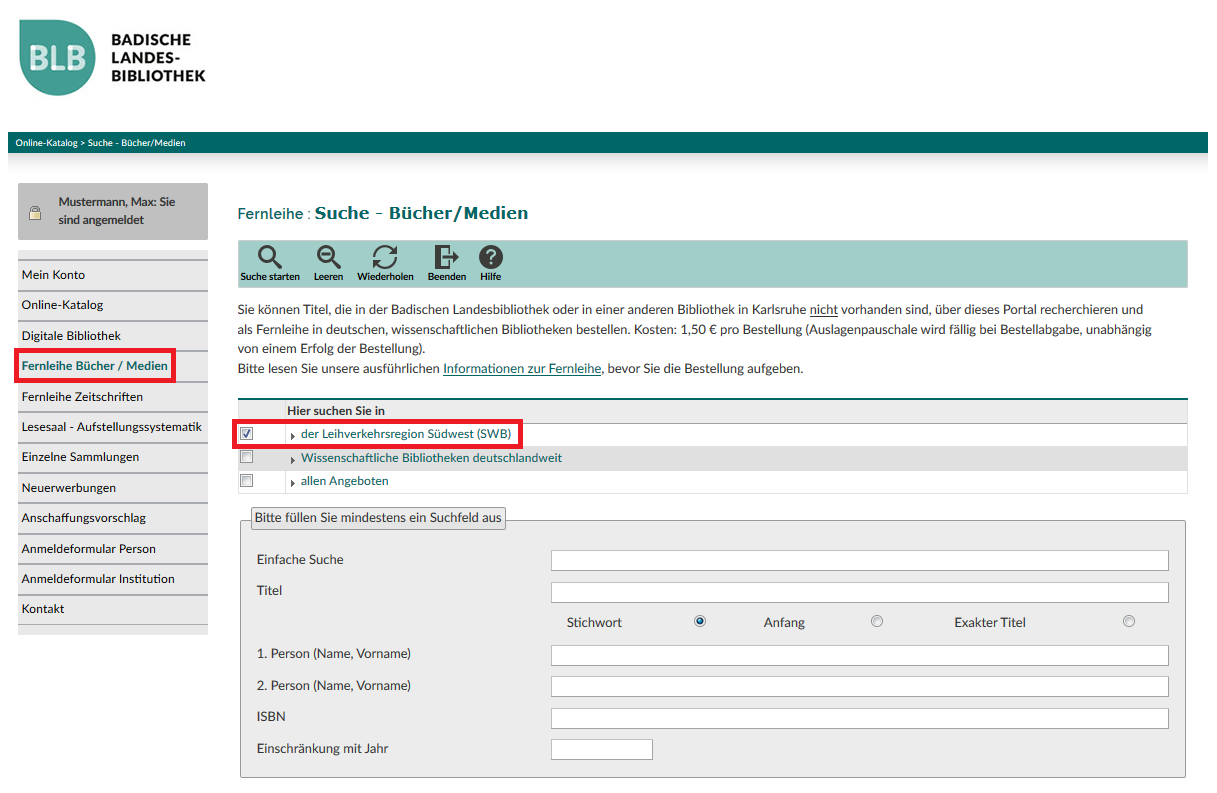1217x793 pixels.
Task: Click the Beenden exit icon
Action: click(x=447, y=257)
